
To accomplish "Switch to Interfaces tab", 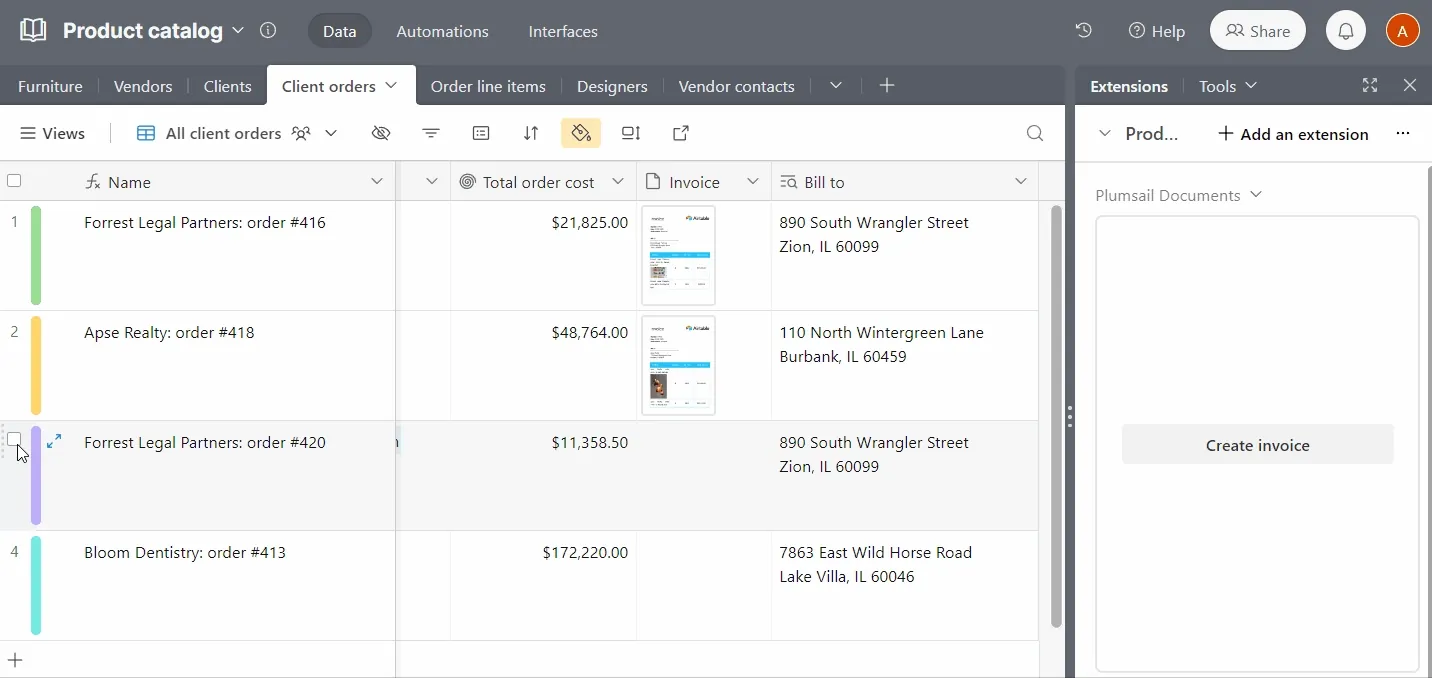I will coord(563,31).
